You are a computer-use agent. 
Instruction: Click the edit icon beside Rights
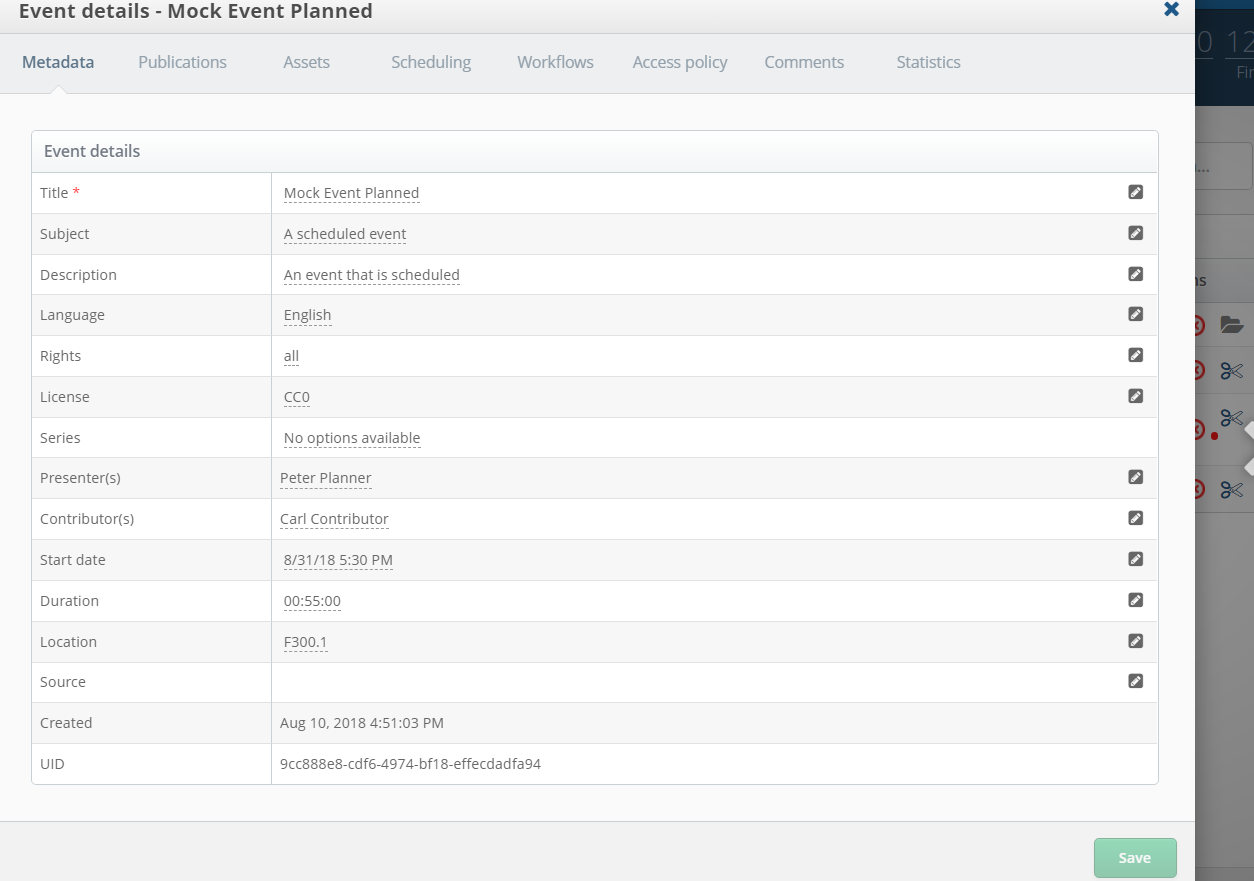click(x=1136, y=355)
